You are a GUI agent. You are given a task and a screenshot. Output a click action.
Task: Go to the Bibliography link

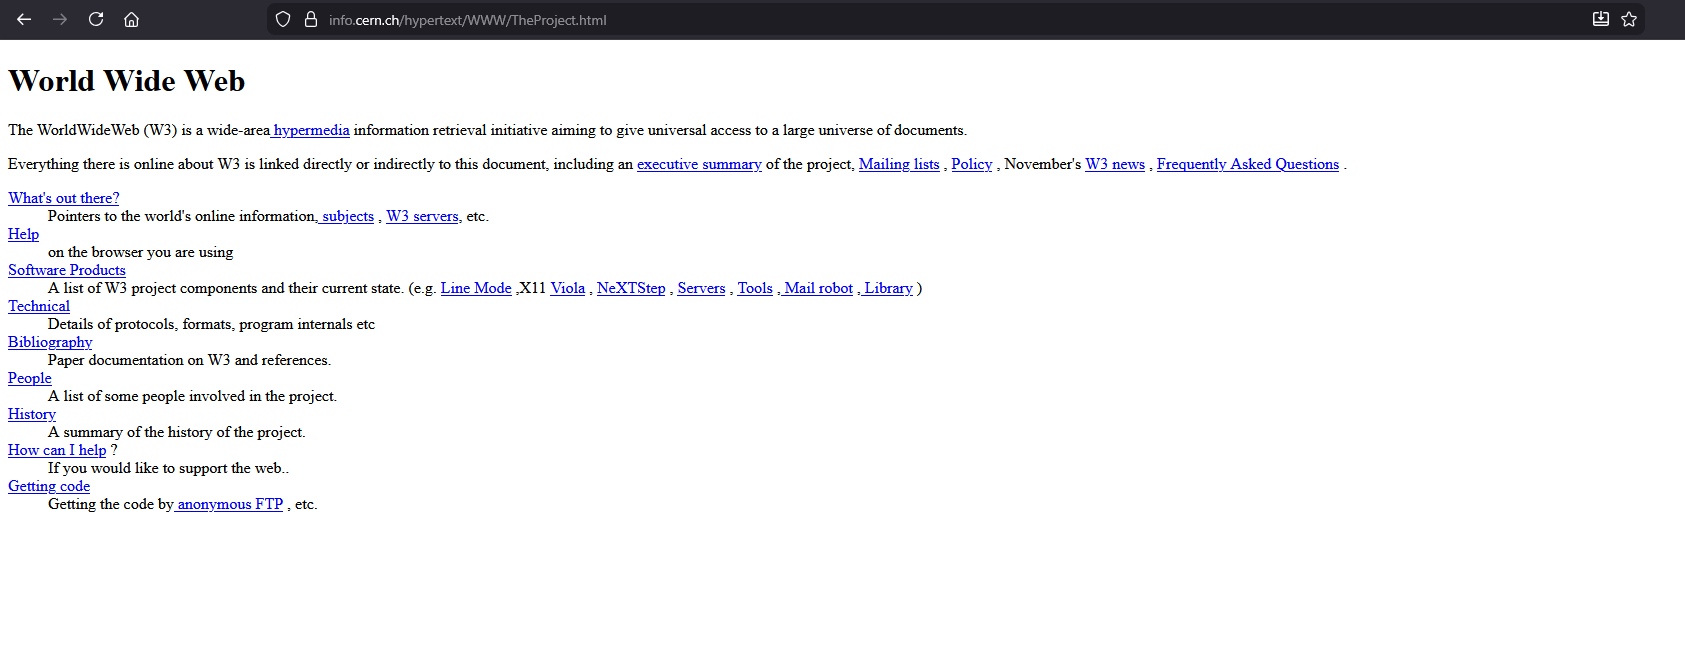tap(50, 342)
